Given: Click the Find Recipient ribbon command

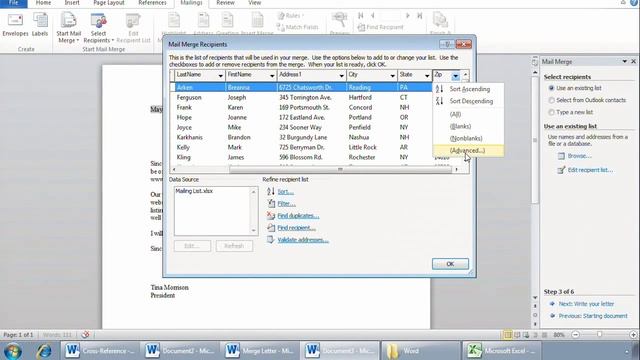Looking at the screenshot, I should tap(380, 27).
